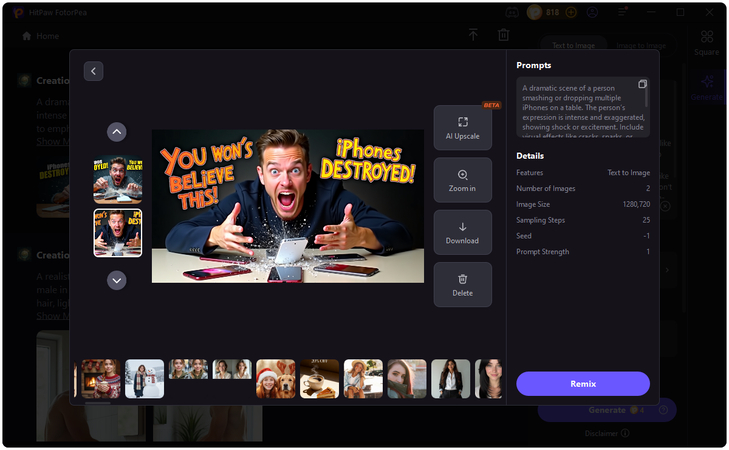Switch to the Image to Image tab
729x450 pixels.
(641, 46)
